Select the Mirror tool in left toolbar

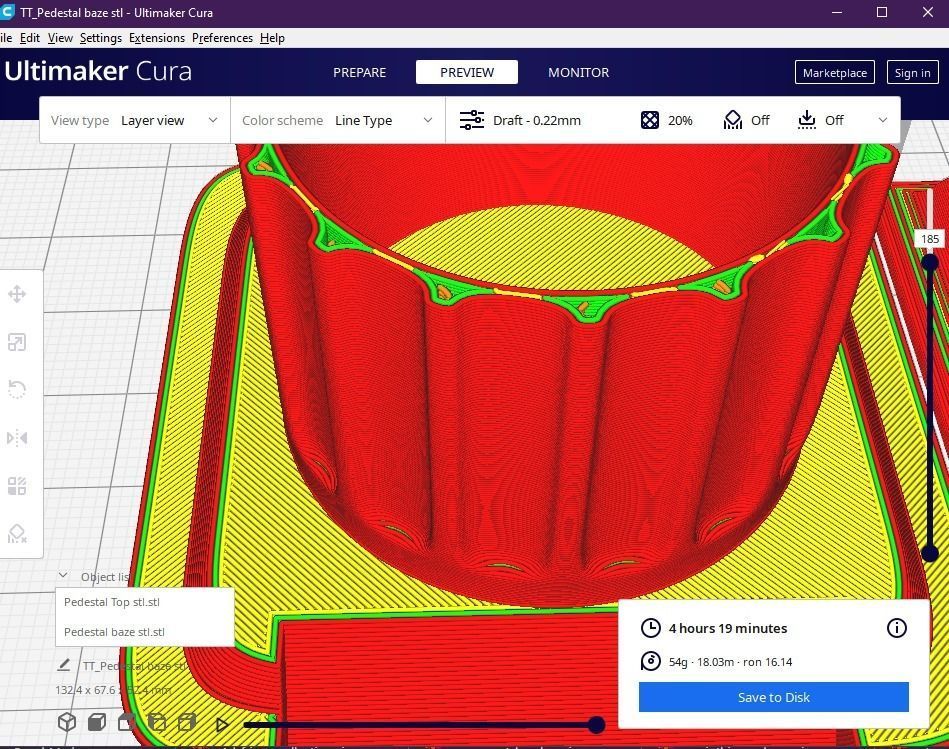pos(17,437)
